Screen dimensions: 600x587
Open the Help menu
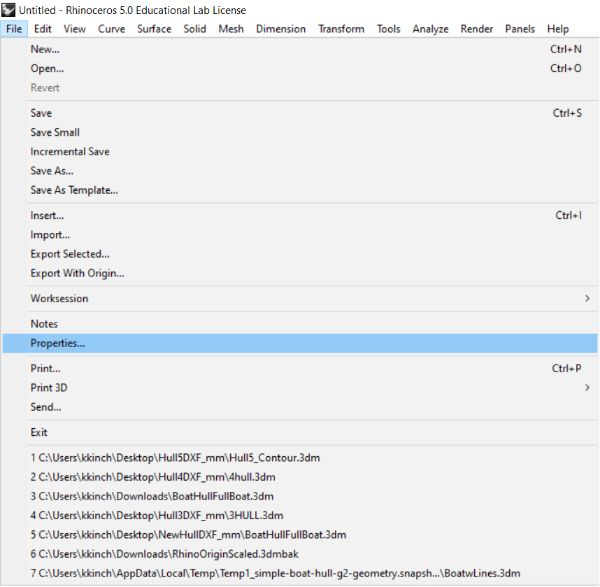pyautogui.click(x=558, y=29)
